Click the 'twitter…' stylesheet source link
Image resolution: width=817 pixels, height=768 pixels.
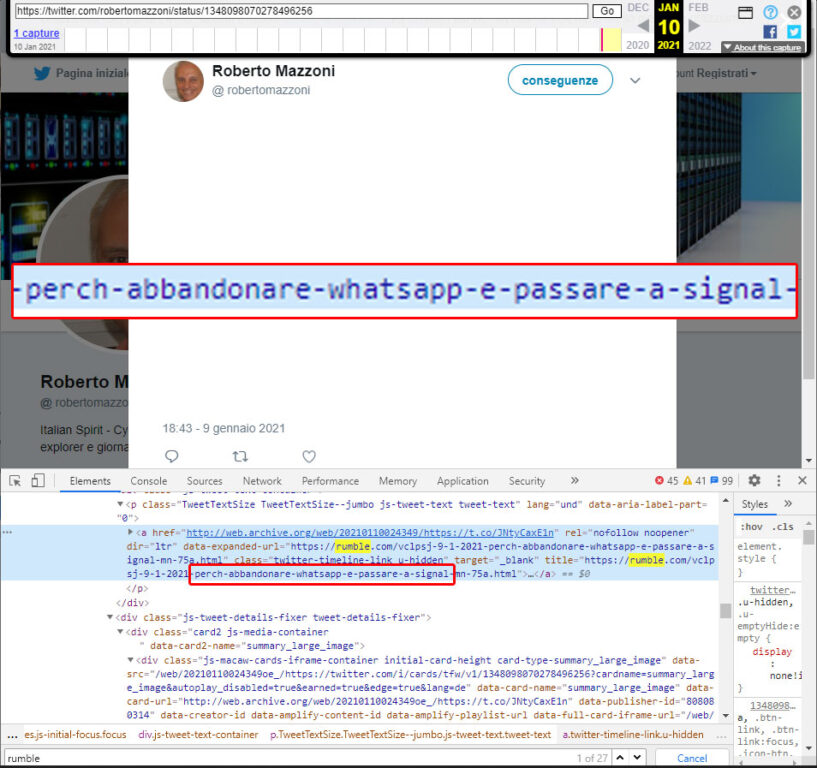tap(773, 590)
